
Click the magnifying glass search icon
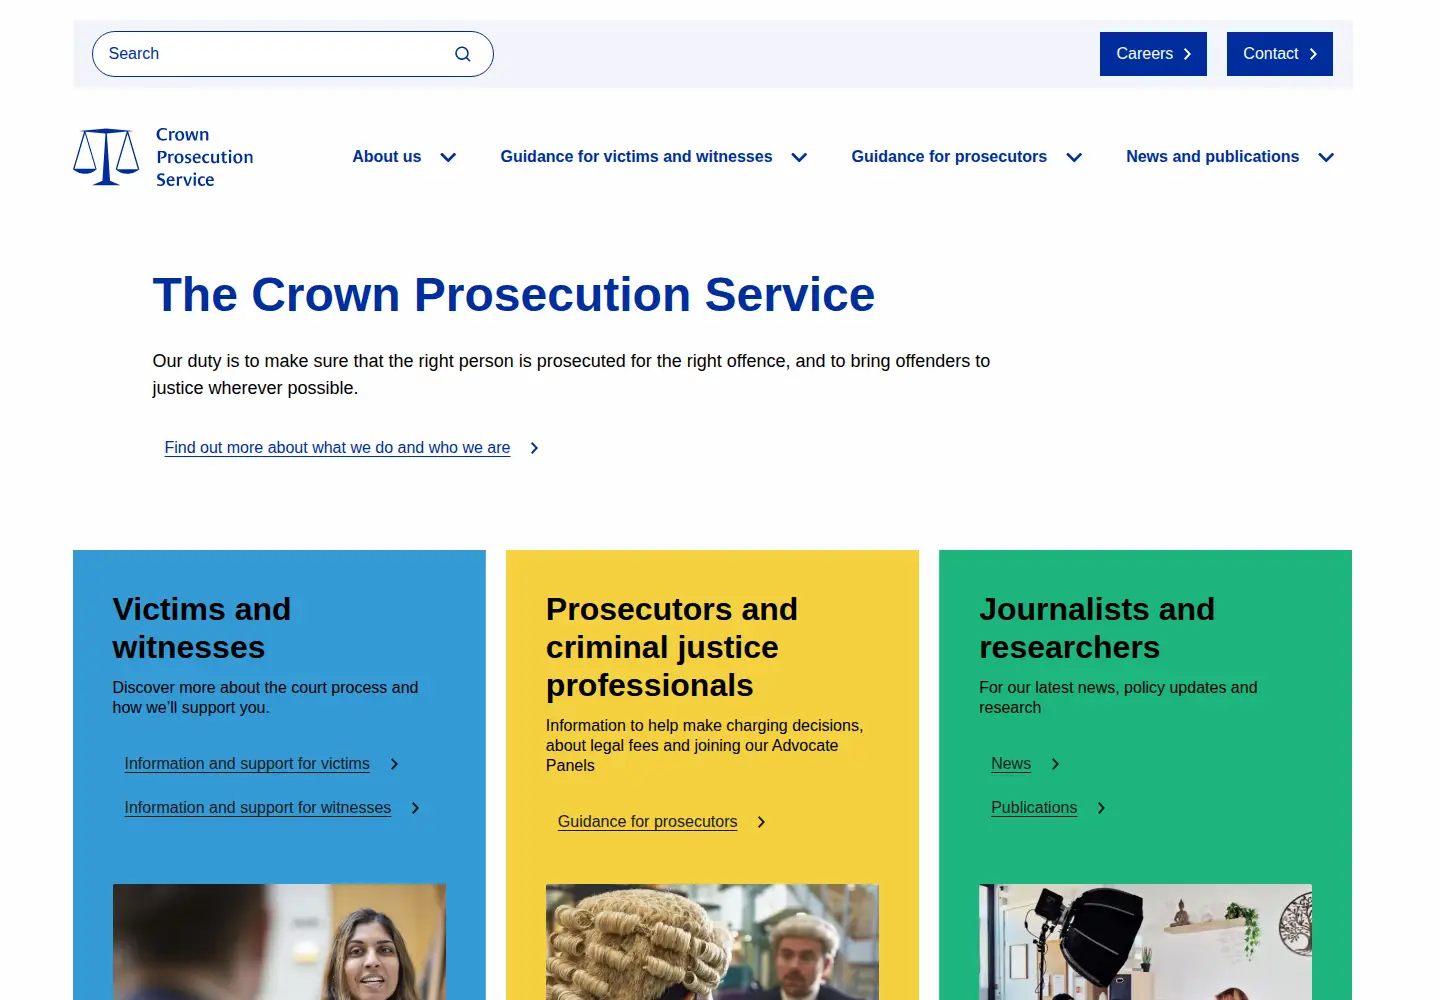click(462, 54)
